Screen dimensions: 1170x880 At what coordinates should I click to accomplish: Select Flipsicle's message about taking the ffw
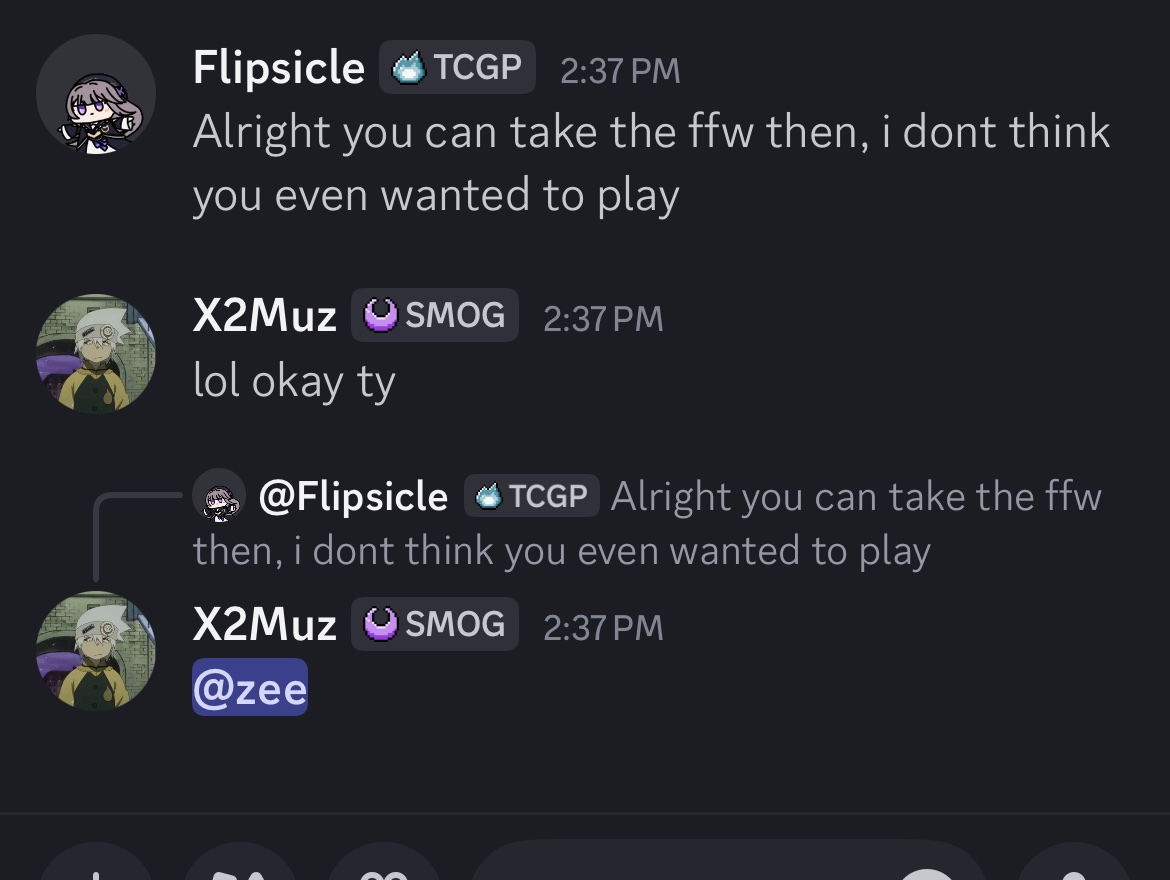coord(650,163)
